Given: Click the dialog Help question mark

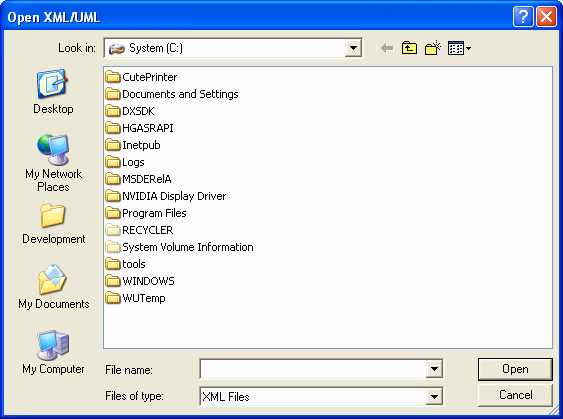Looking at the screenshot, I should pos(523,17).
